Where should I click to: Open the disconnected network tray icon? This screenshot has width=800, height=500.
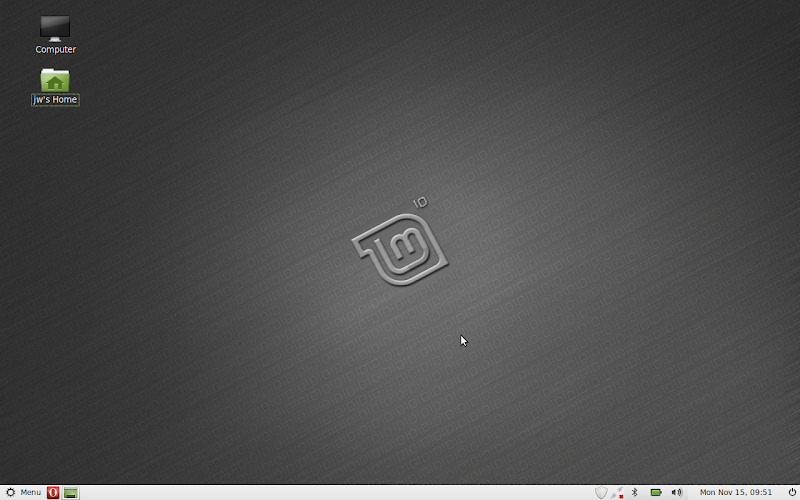point(617,492)
